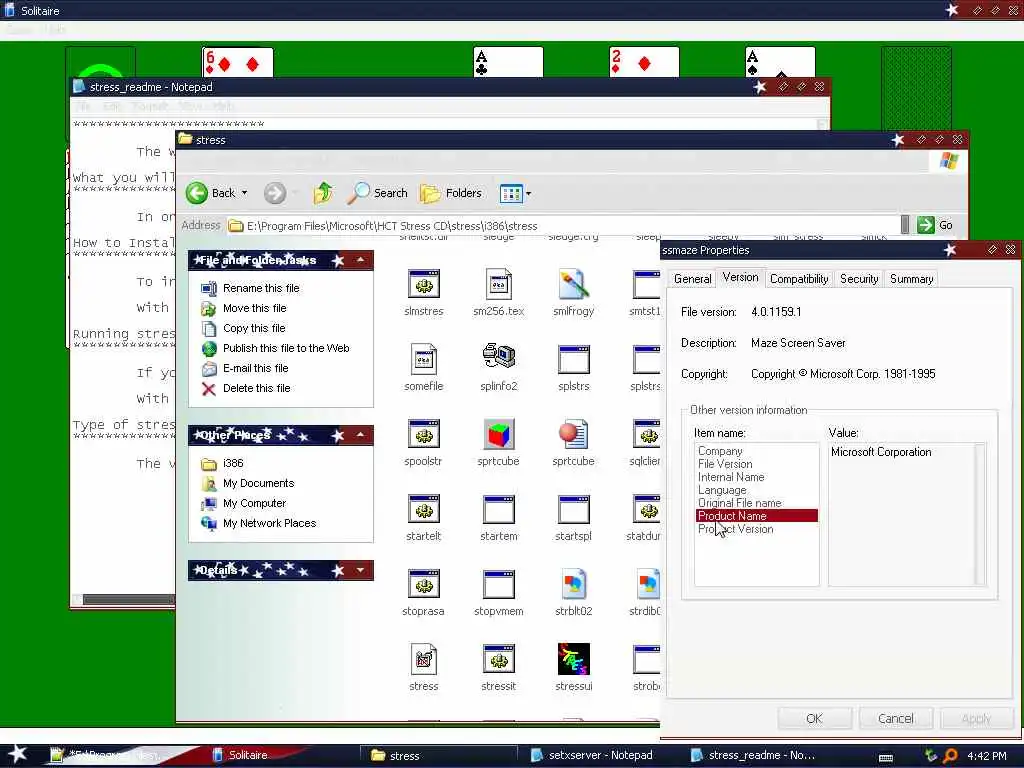
Task: Select the stoprasa file icon
Action: click(x=423, y=584)
